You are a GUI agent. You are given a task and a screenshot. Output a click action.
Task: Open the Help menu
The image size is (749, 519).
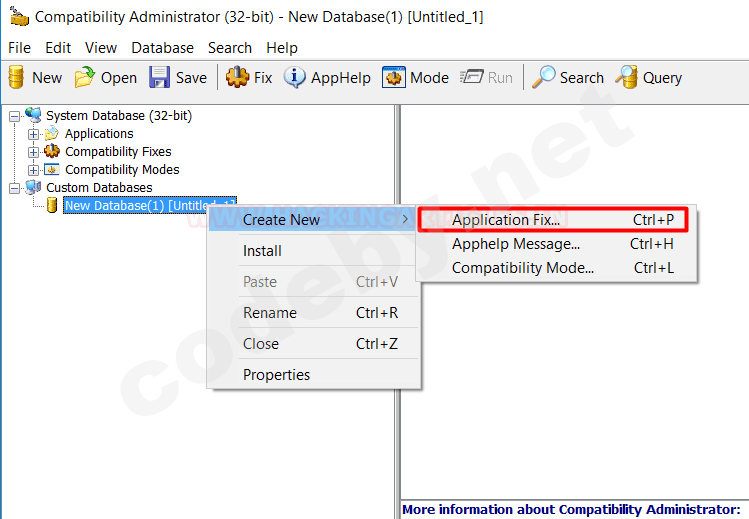tap(282, 48)
